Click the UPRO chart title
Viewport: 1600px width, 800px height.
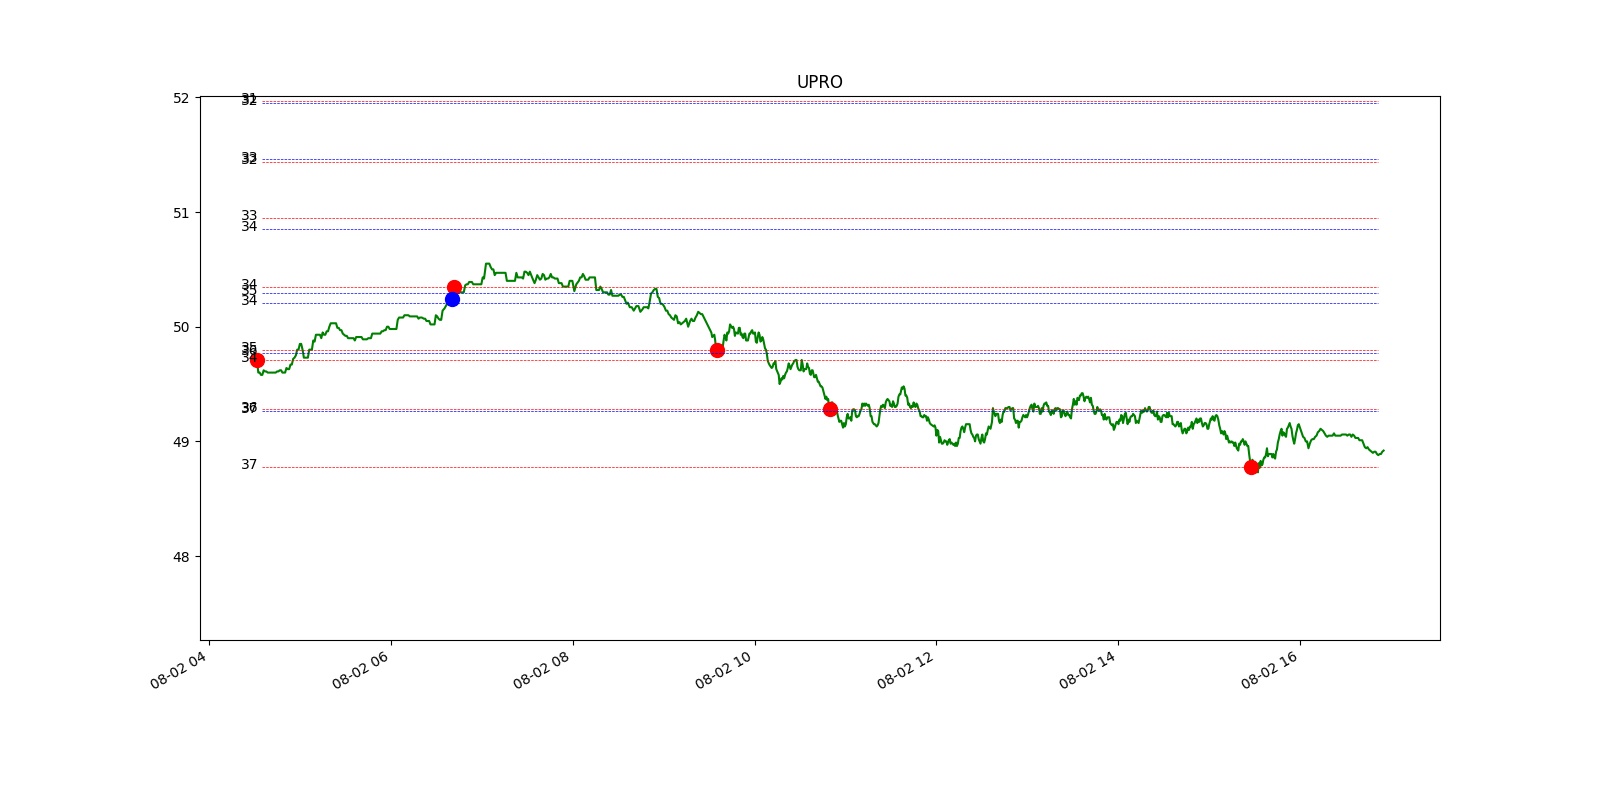819,82
